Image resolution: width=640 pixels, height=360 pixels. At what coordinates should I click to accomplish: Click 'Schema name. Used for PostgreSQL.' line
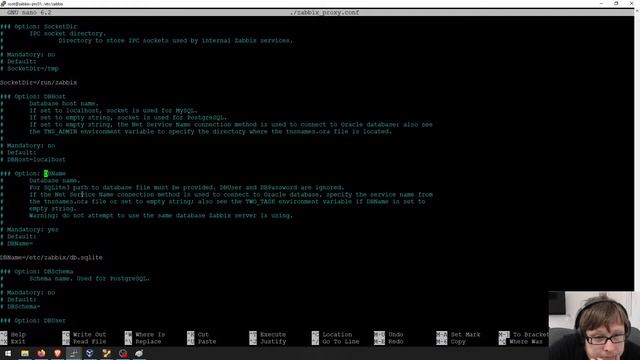90,278
